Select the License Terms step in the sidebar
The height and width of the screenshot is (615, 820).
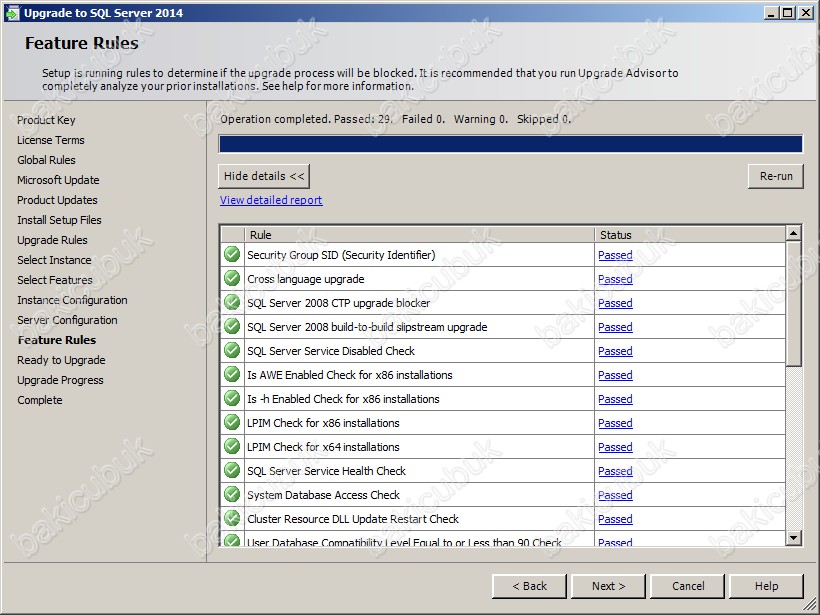tap(51, 140)
